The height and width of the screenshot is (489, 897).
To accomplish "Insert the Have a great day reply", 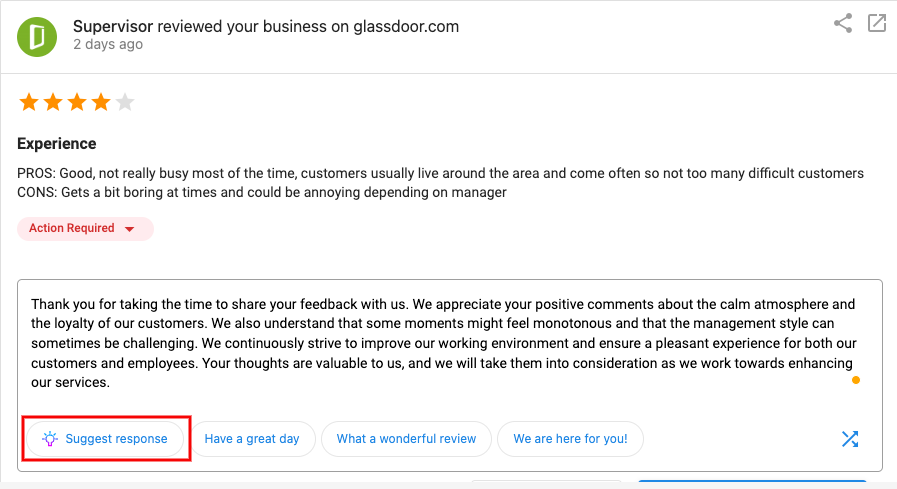I will point(252,439).
